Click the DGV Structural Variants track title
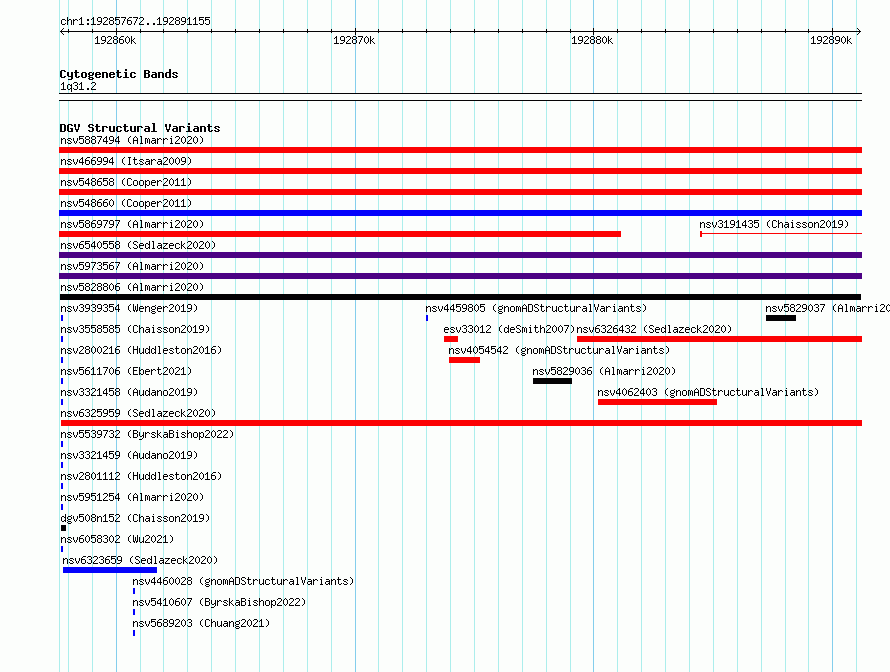The height and width of the screenshot is (672, 890). [x=140, y=128]
